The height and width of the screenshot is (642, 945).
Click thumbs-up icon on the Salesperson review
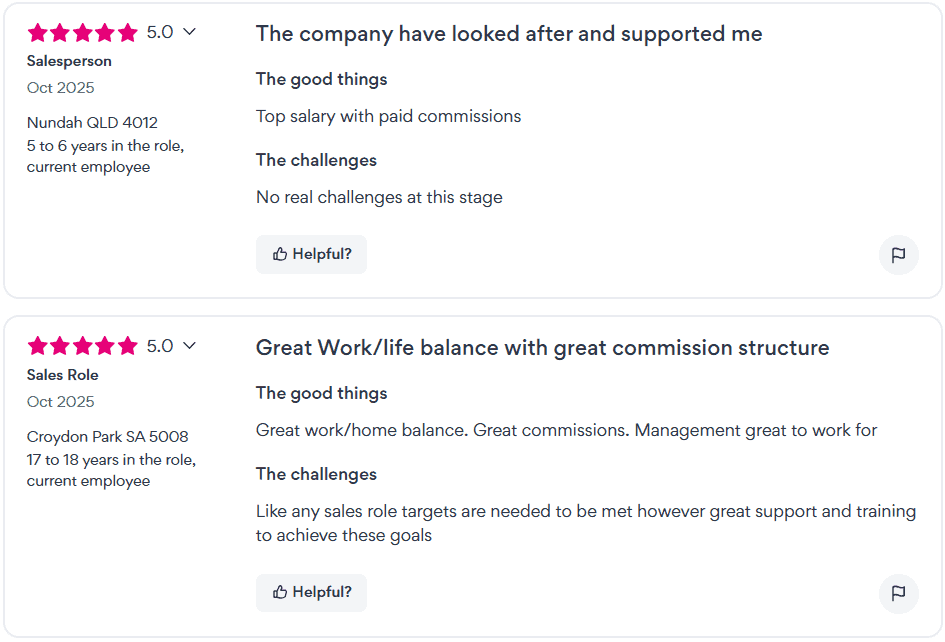point(281,254)
